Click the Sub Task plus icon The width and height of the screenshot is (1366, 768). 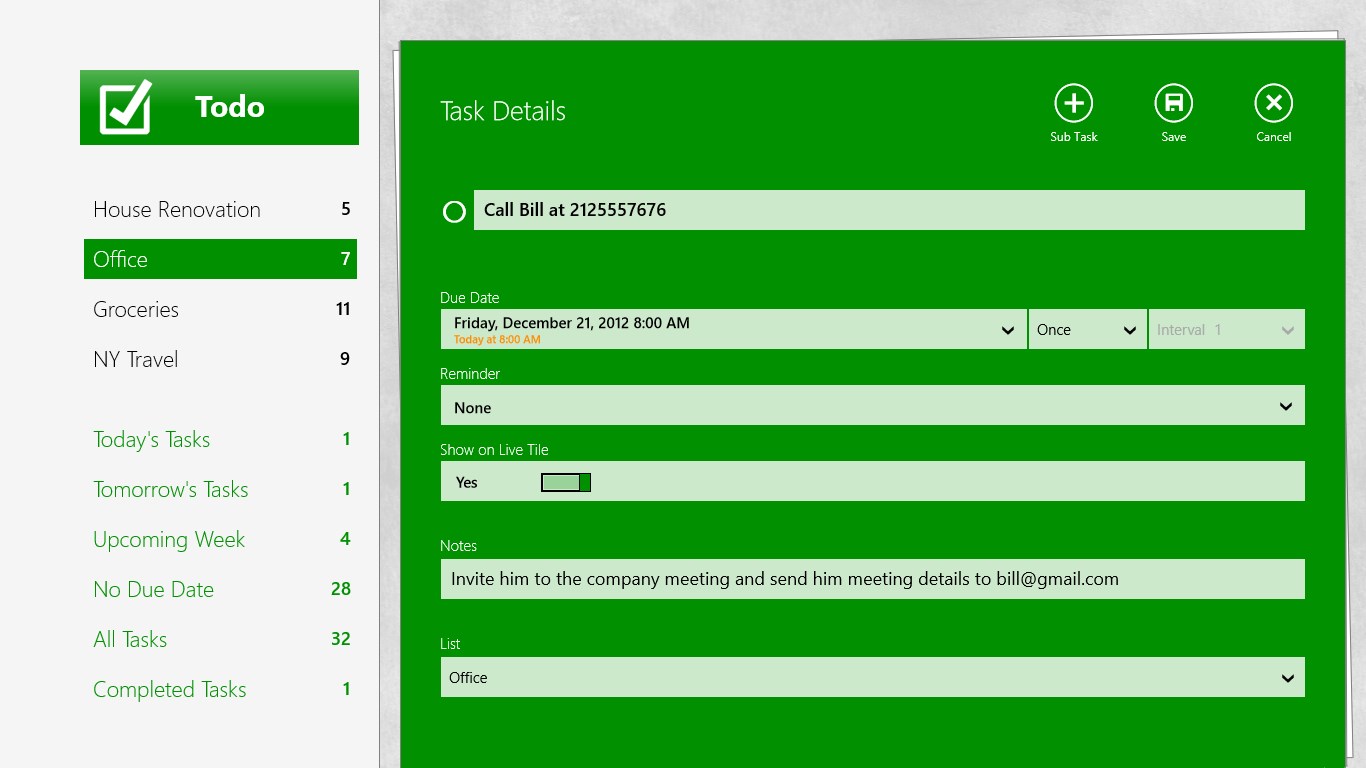click(x=1073, y=103)
